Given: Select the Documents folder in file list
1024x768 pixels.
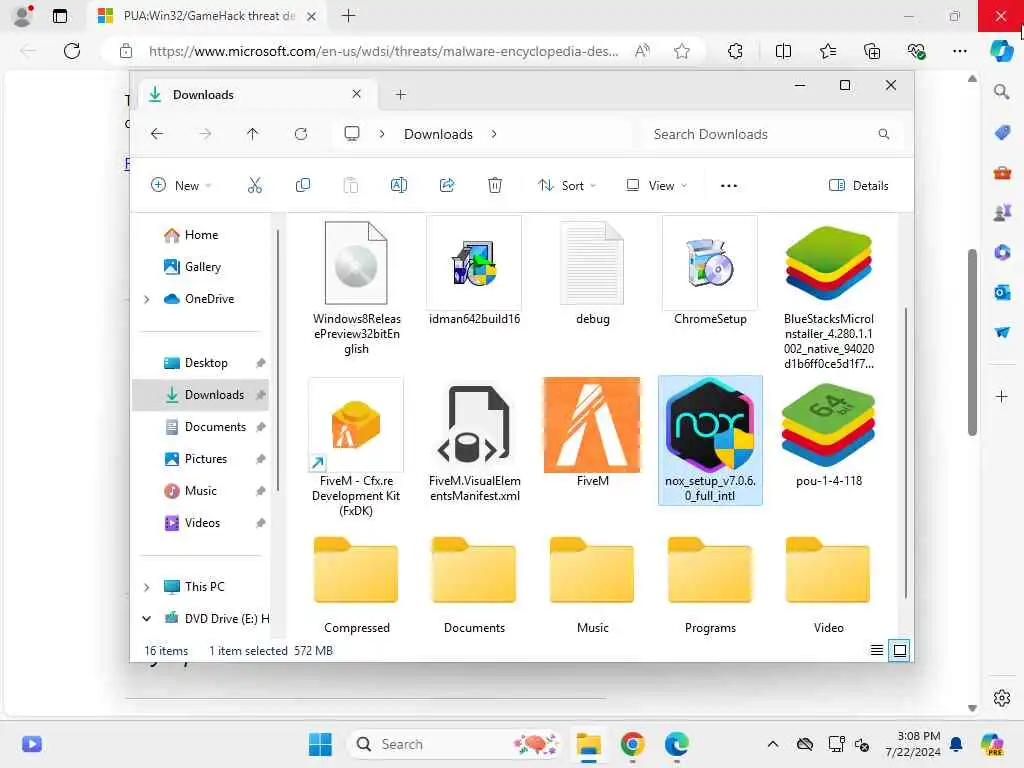Looking at the screenshot, I should coord(474,584).
